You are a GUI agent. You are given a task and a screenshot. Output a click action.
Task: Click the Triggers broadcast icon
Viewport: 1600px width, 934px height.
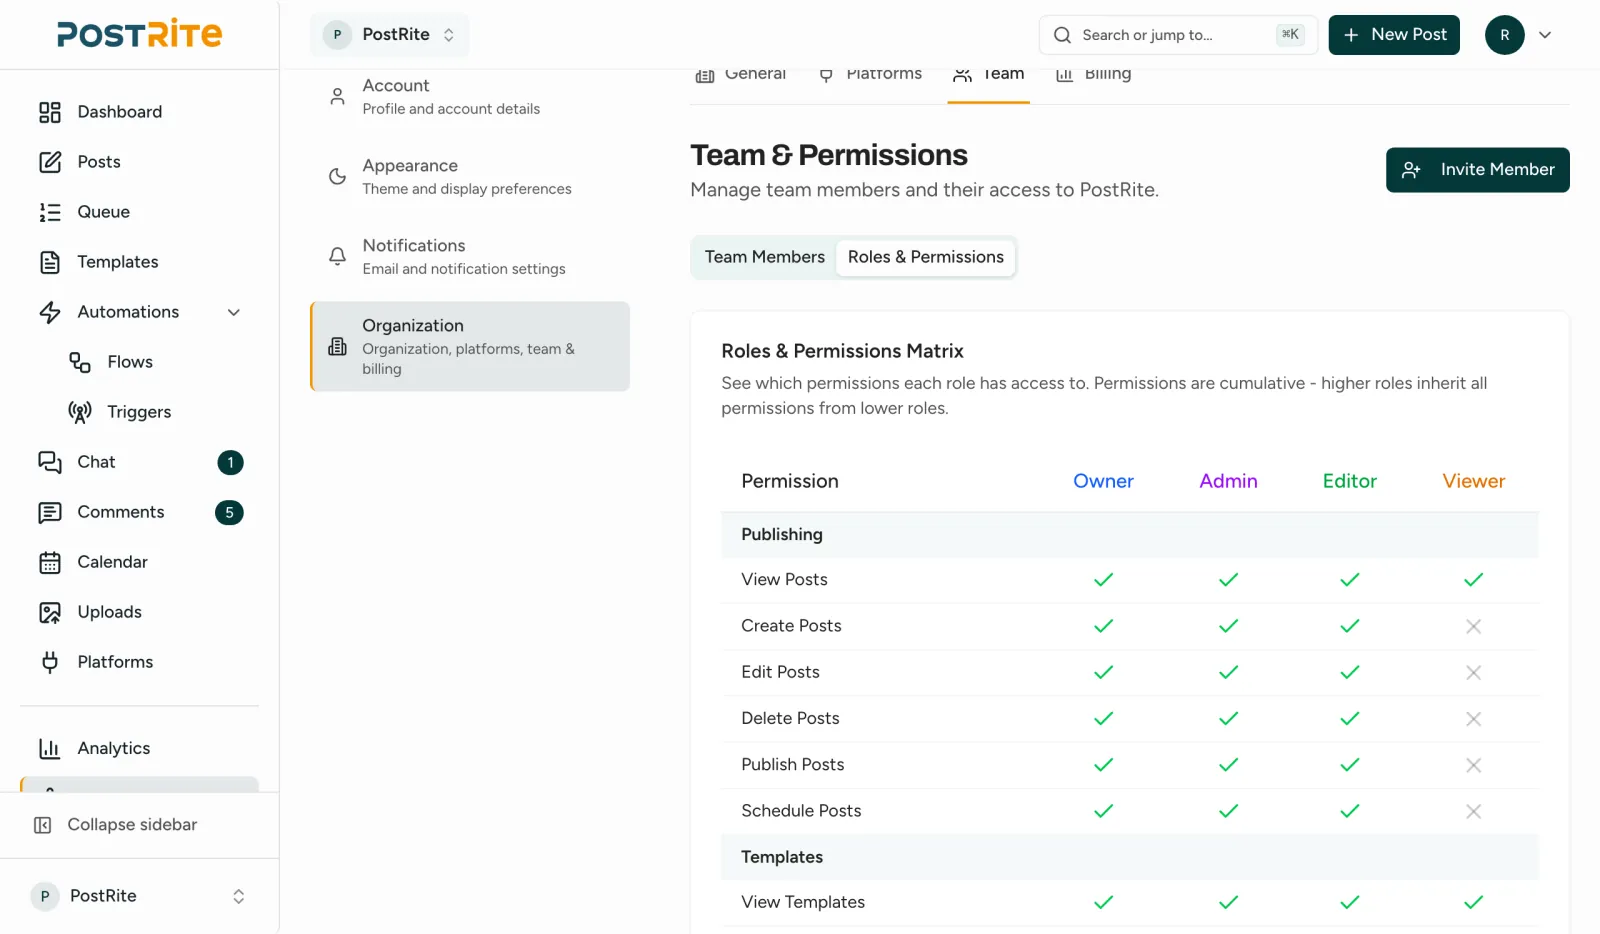(80, 412)
